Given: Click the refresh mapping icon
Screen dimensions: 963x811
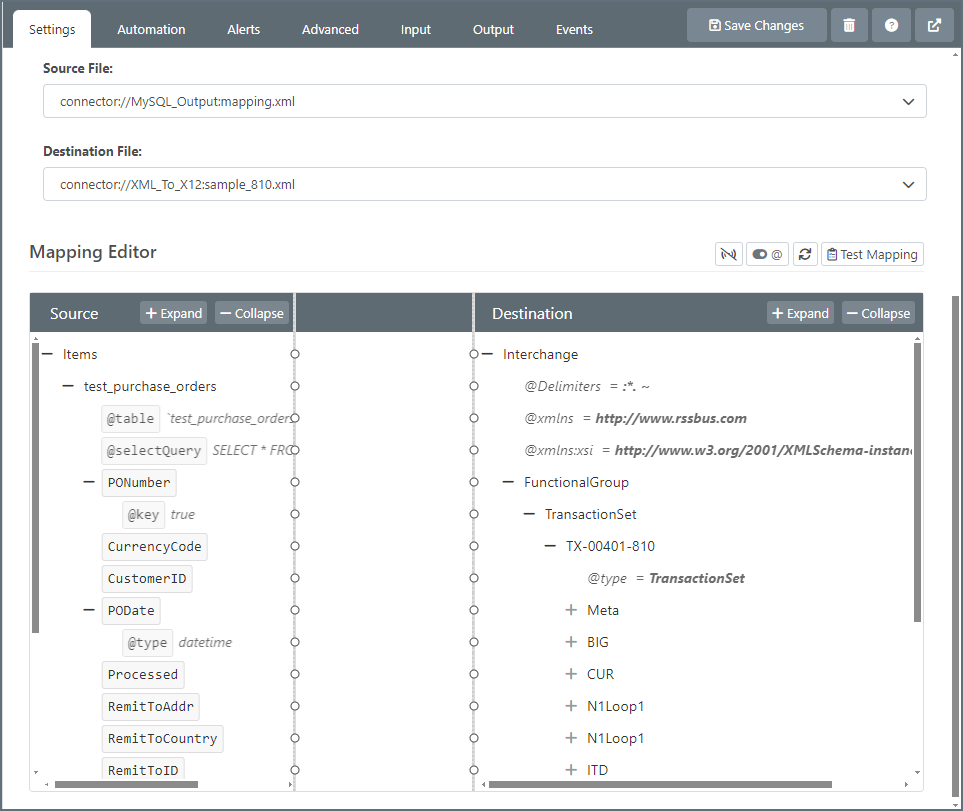Looking at the screenshot, I should point(805,254).
